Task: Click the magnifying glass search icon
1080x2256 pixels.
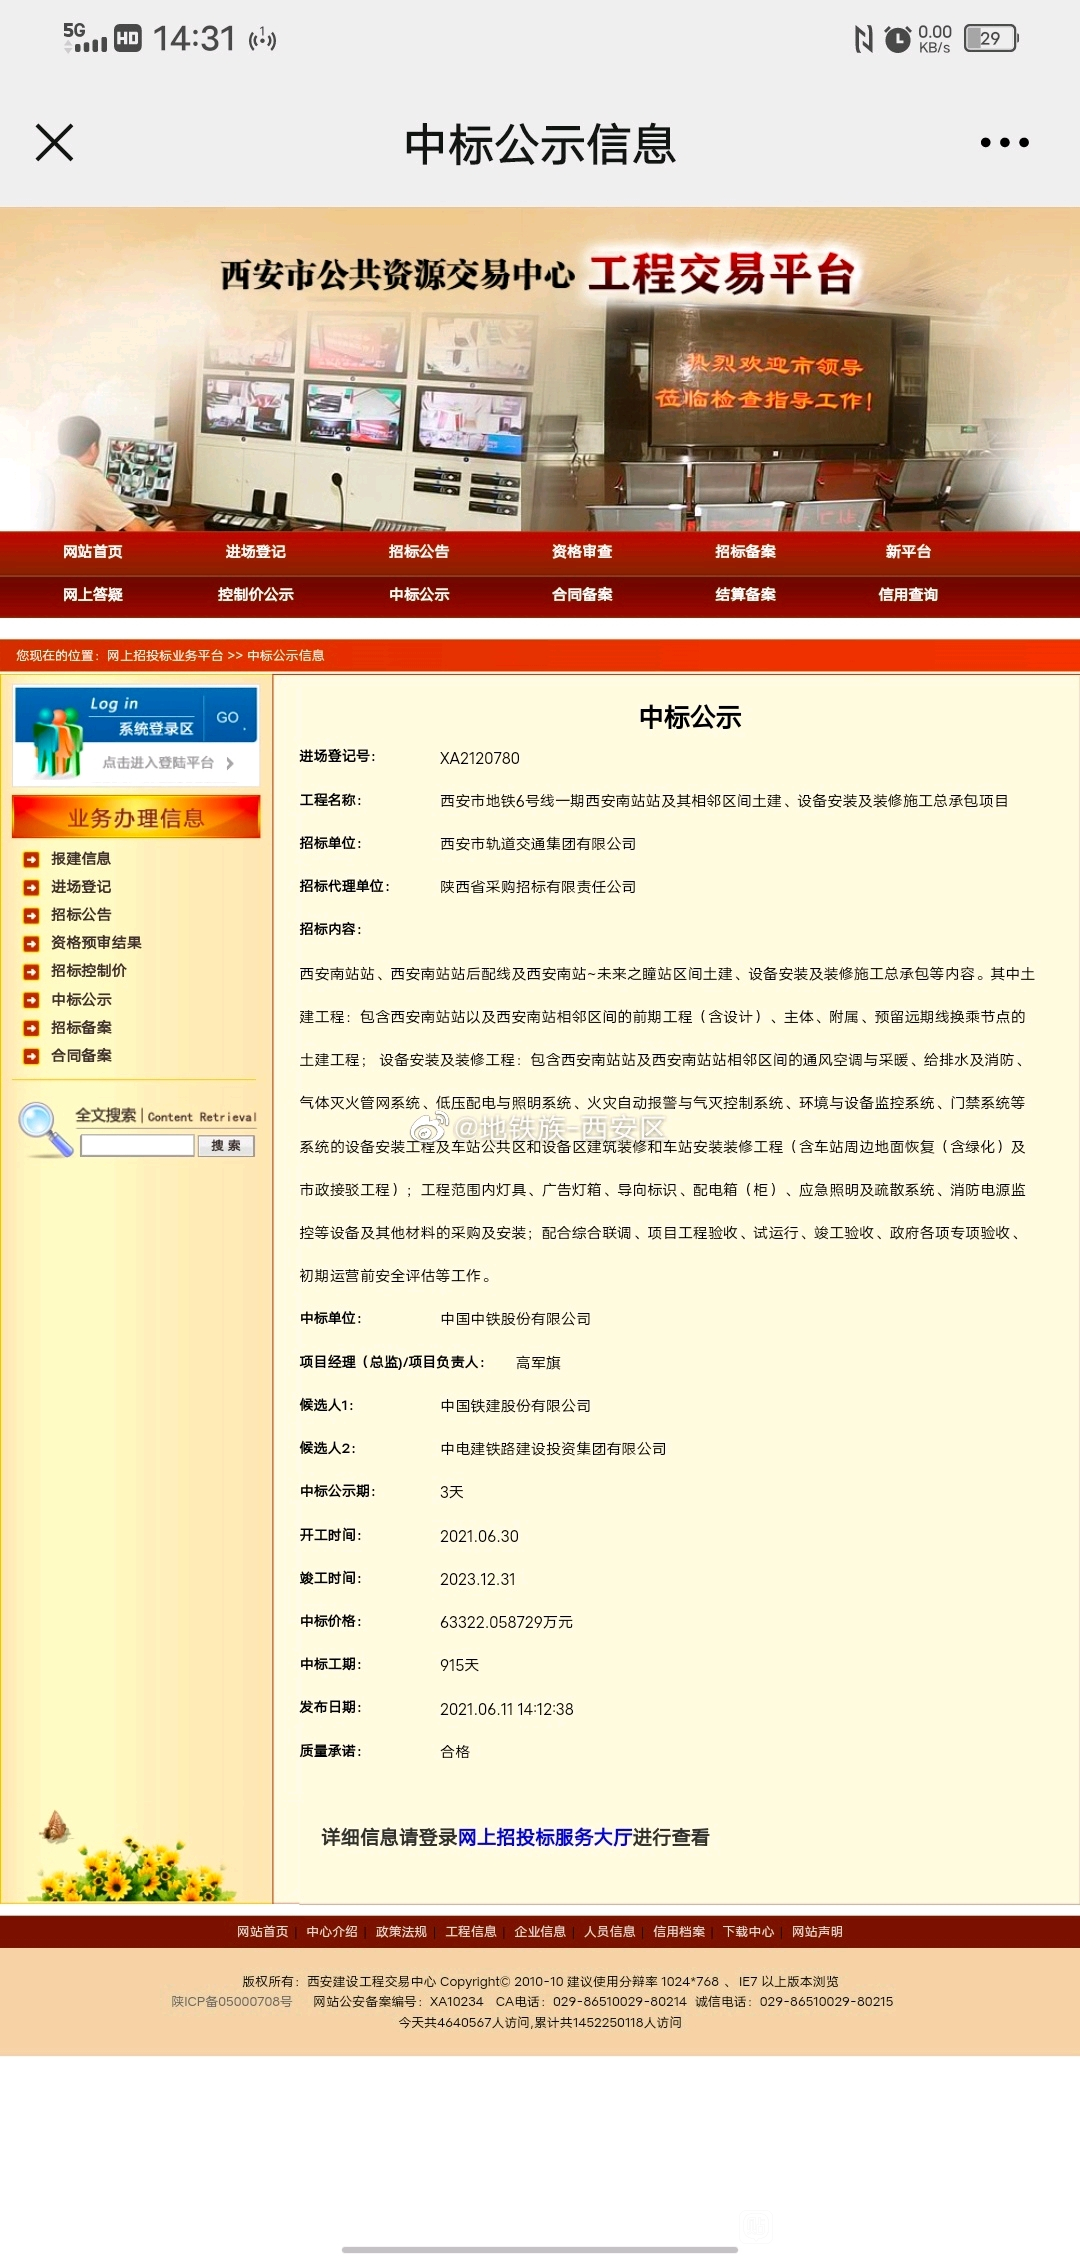Action: (x=45, y=1129)
